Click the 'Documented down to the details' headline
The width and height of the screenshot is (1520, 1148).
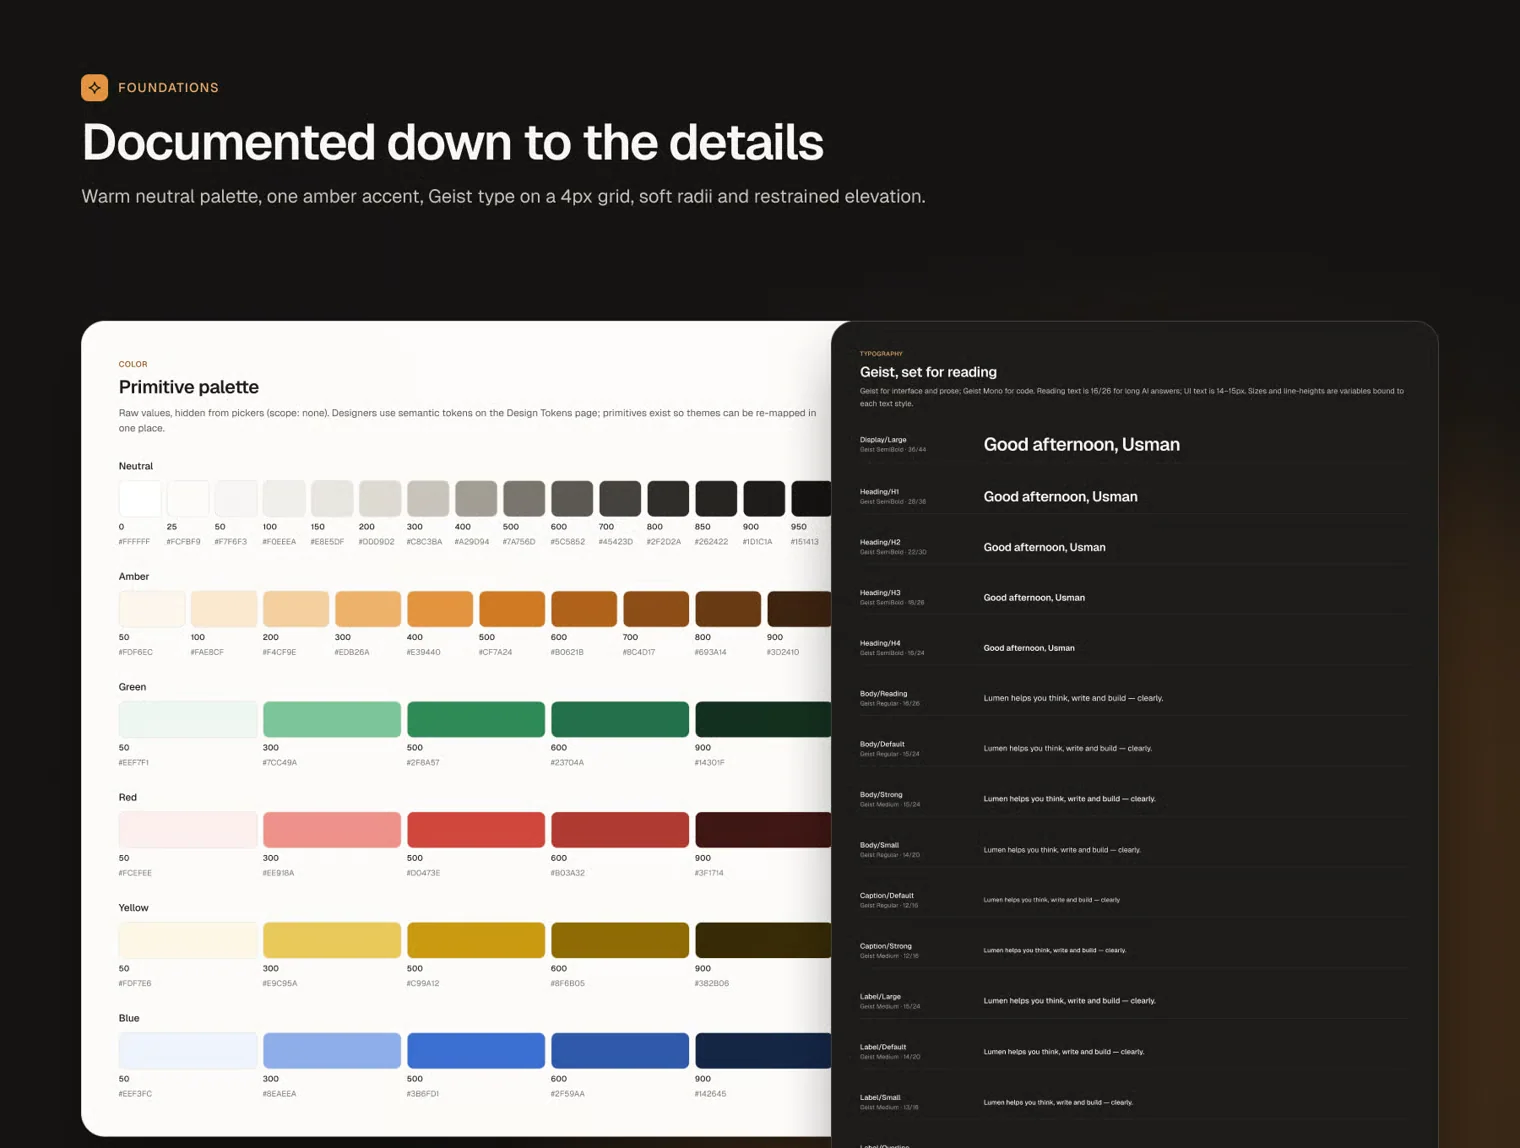(452, 142)
